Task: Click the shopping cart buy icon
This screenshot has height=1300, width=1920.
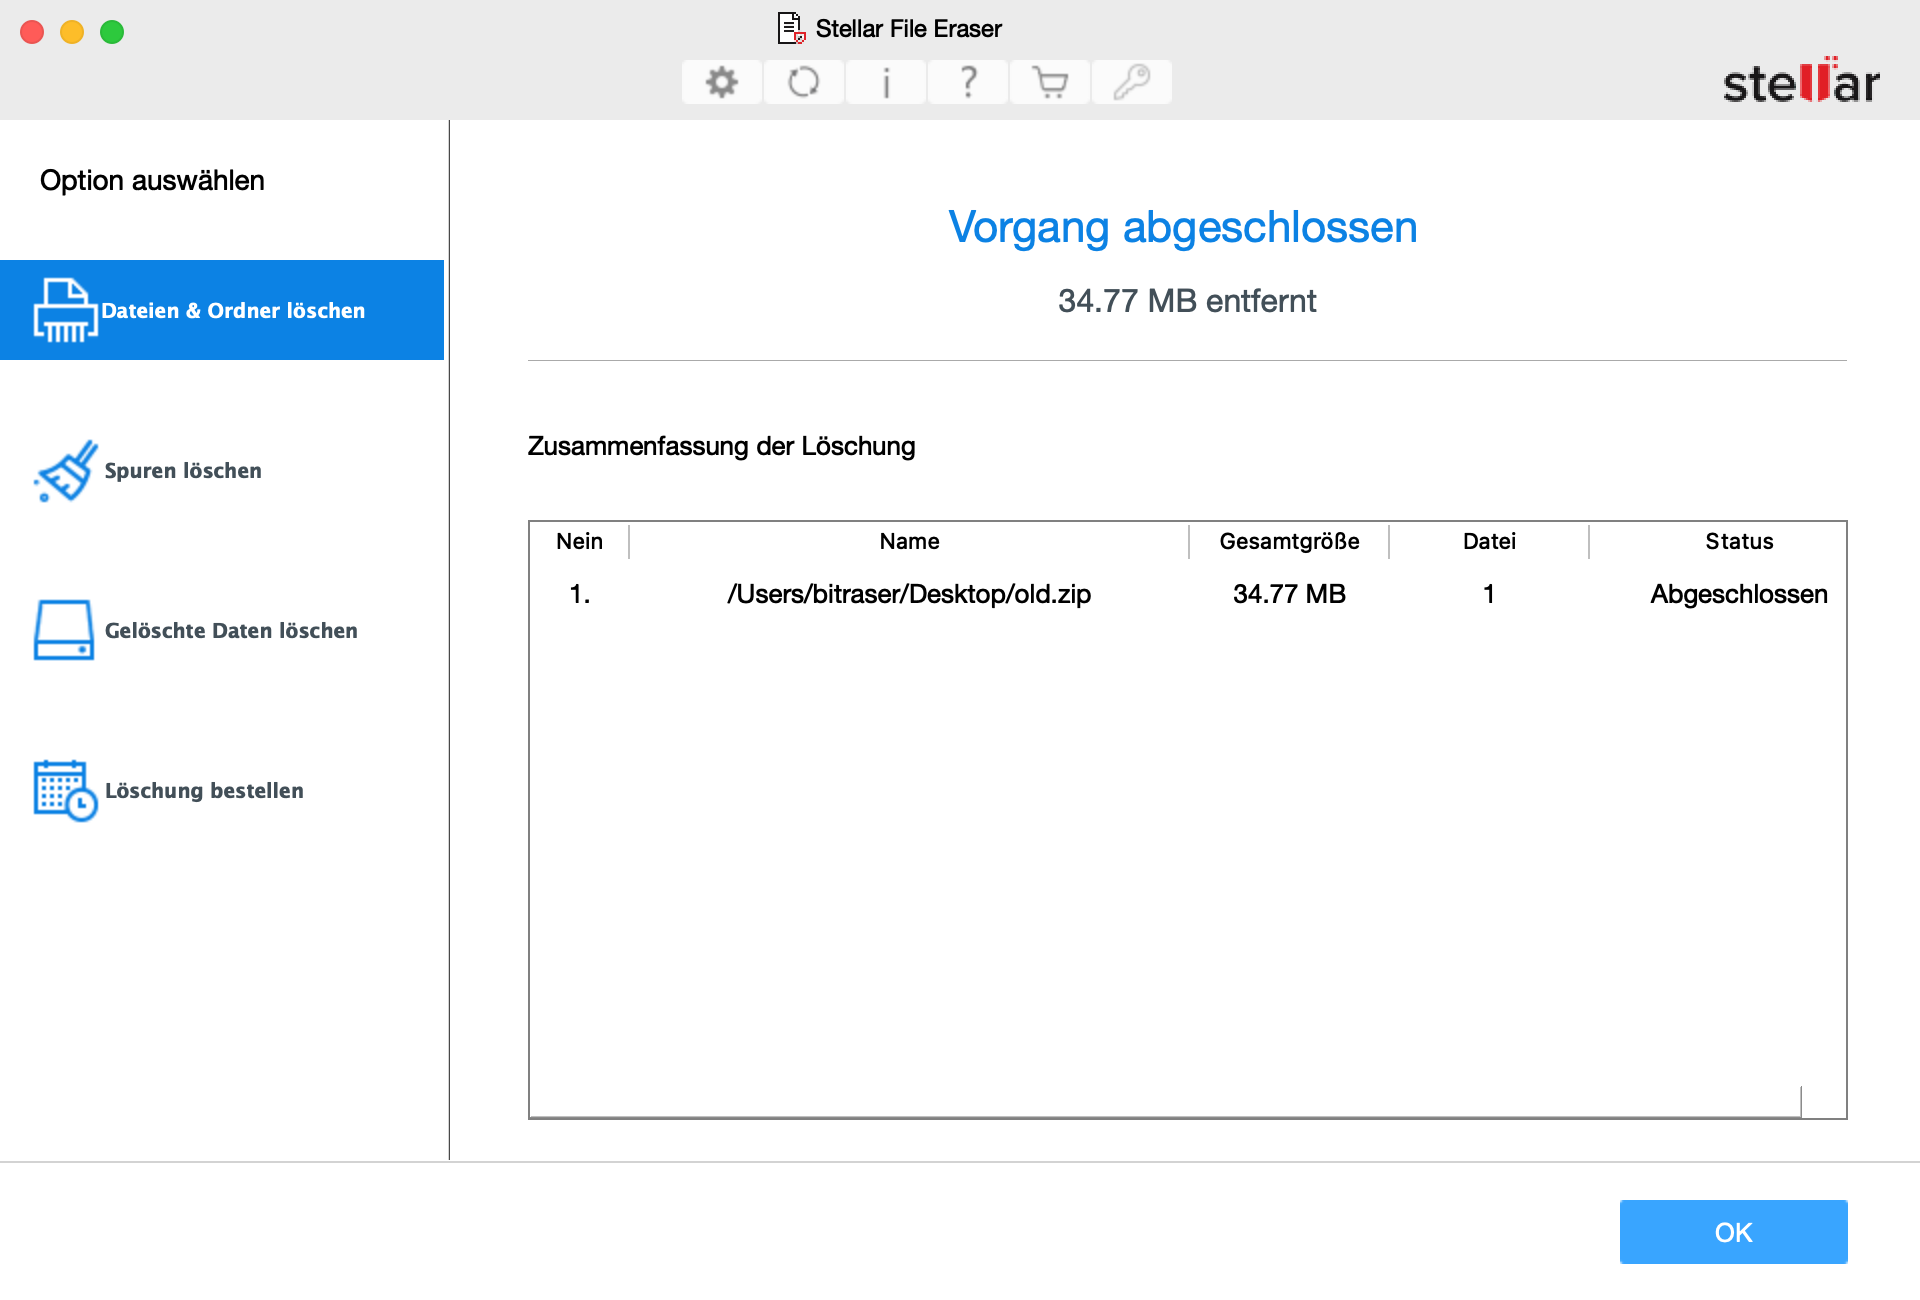Action: [x=1050, y=82]
